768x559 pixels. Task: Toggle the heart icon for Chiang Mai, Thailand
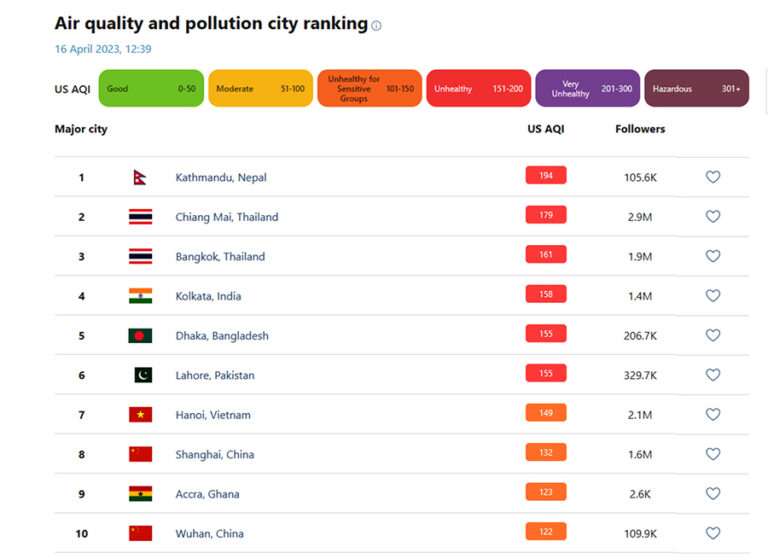pyautogui.click(x=713, y=216)
